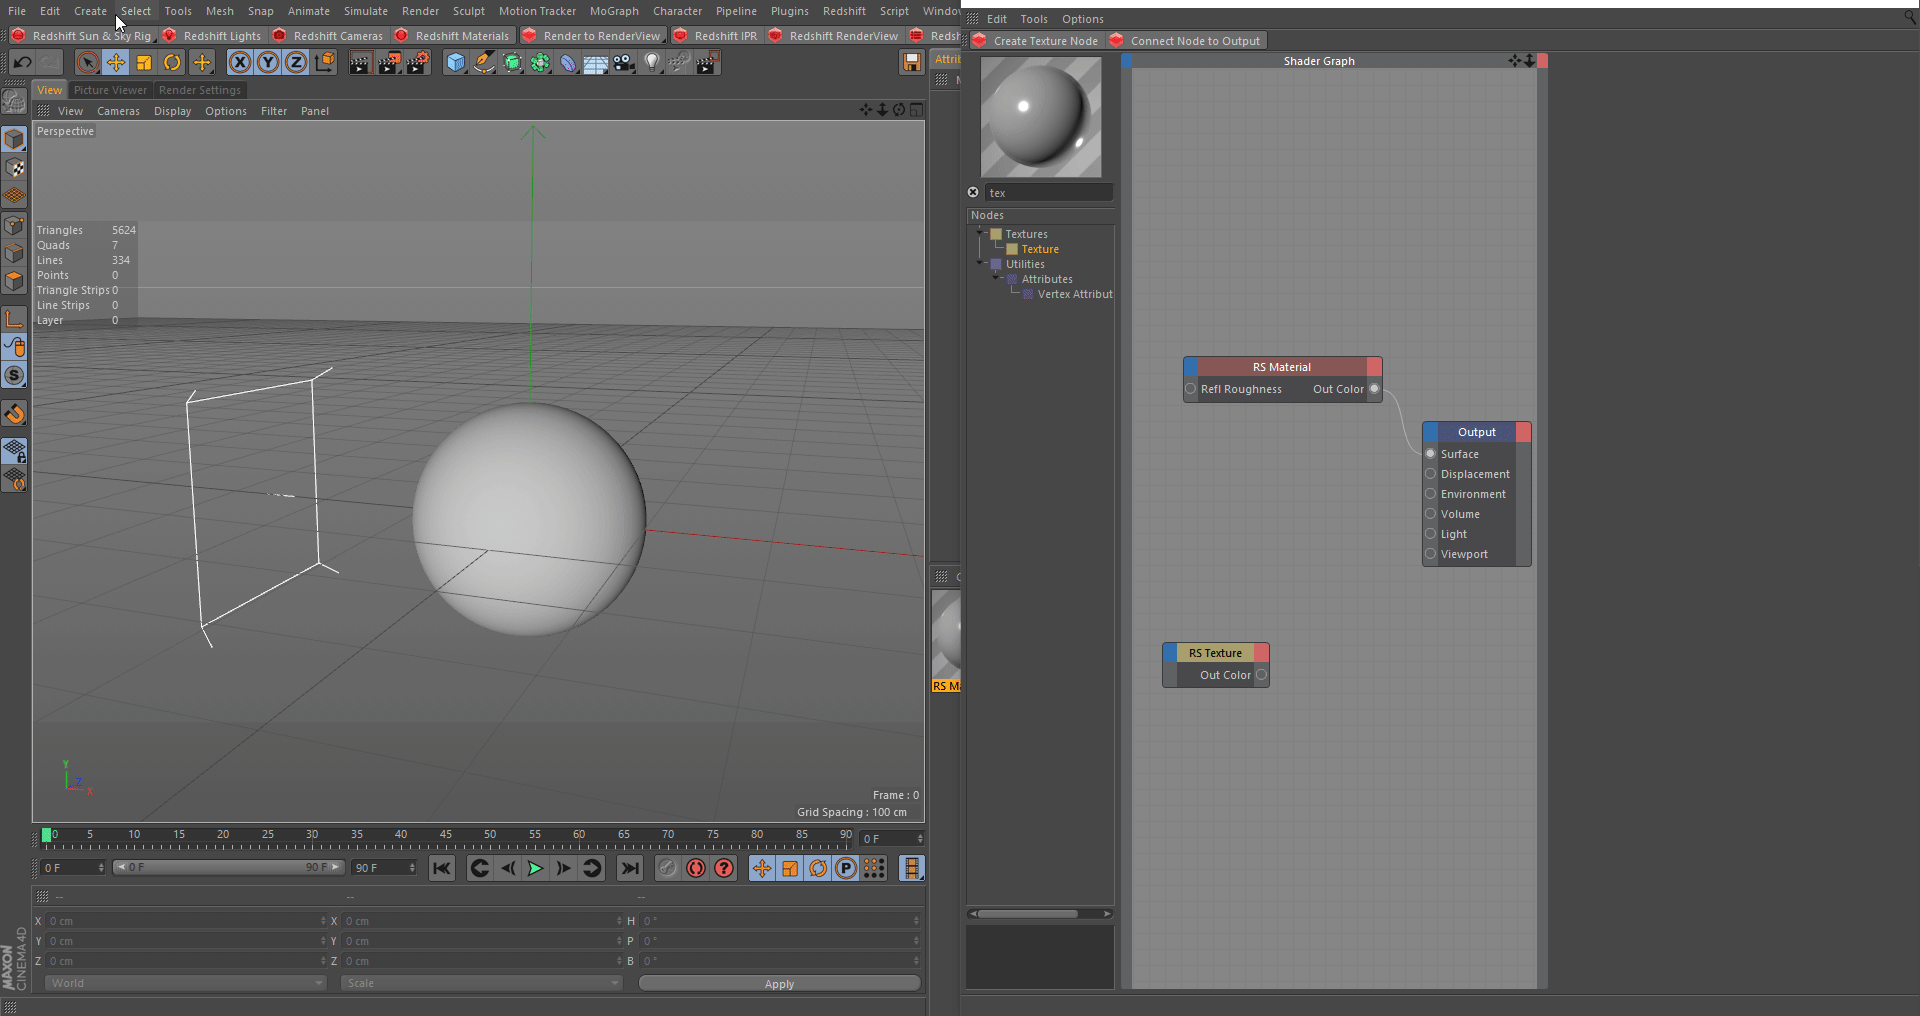The image size is (1920, 1016).
Task: Collapse the Utilities tree group
Action: [x=980, y=264]
